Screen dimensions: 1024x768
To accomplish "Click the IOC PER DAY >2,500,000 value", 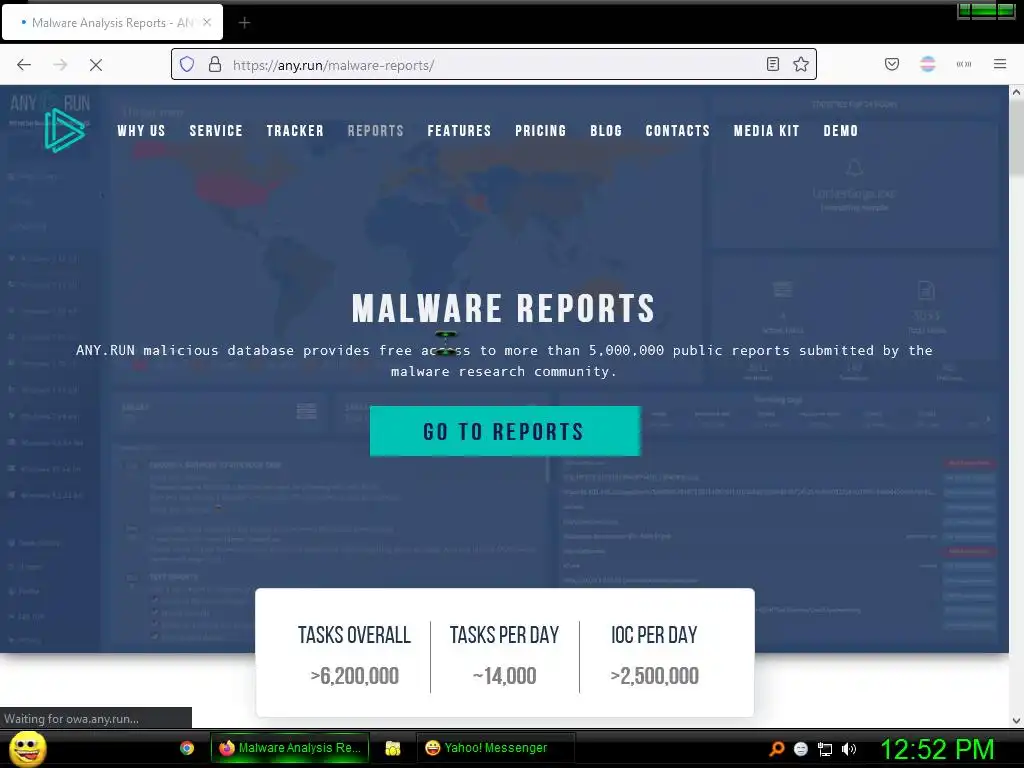I will 654,676.
